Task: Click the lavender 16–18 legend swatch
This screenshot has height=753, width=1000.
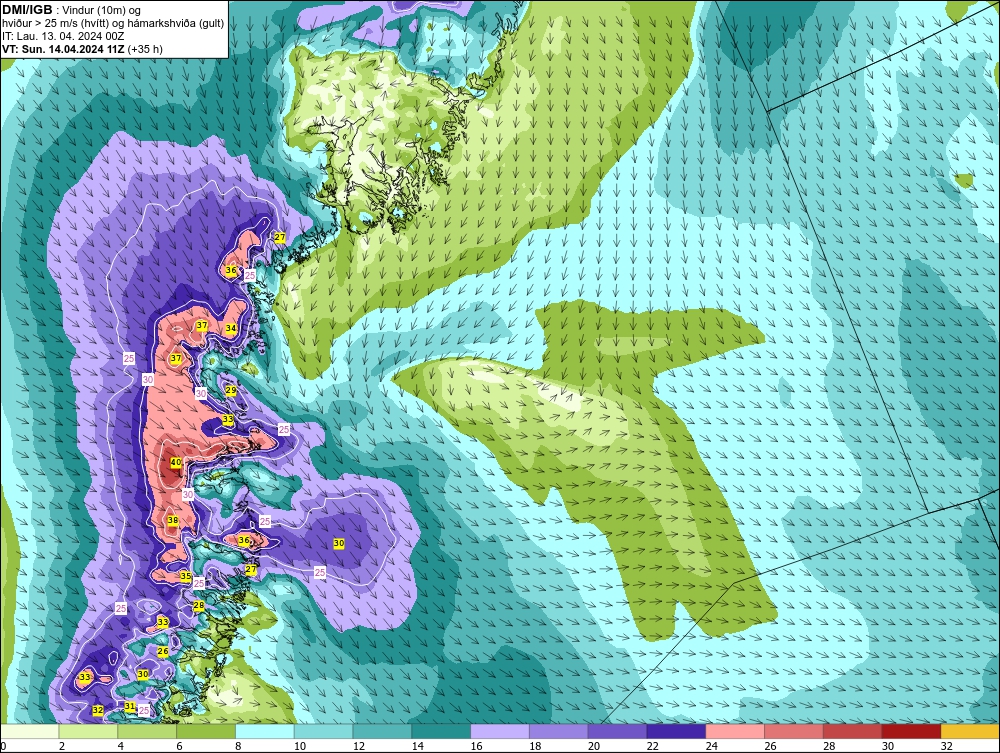Action: tap(500, 731)
